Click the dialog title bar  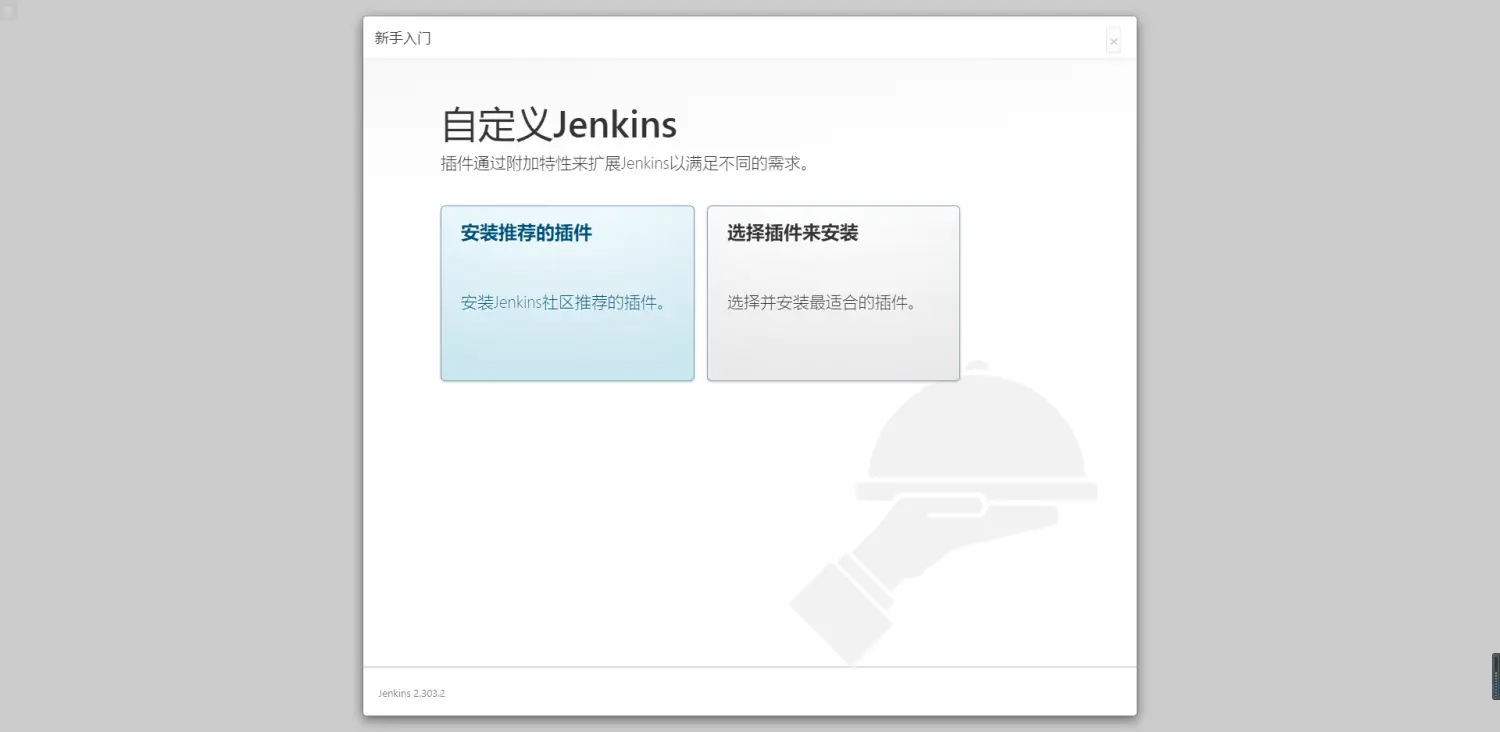tap(748, 38)
